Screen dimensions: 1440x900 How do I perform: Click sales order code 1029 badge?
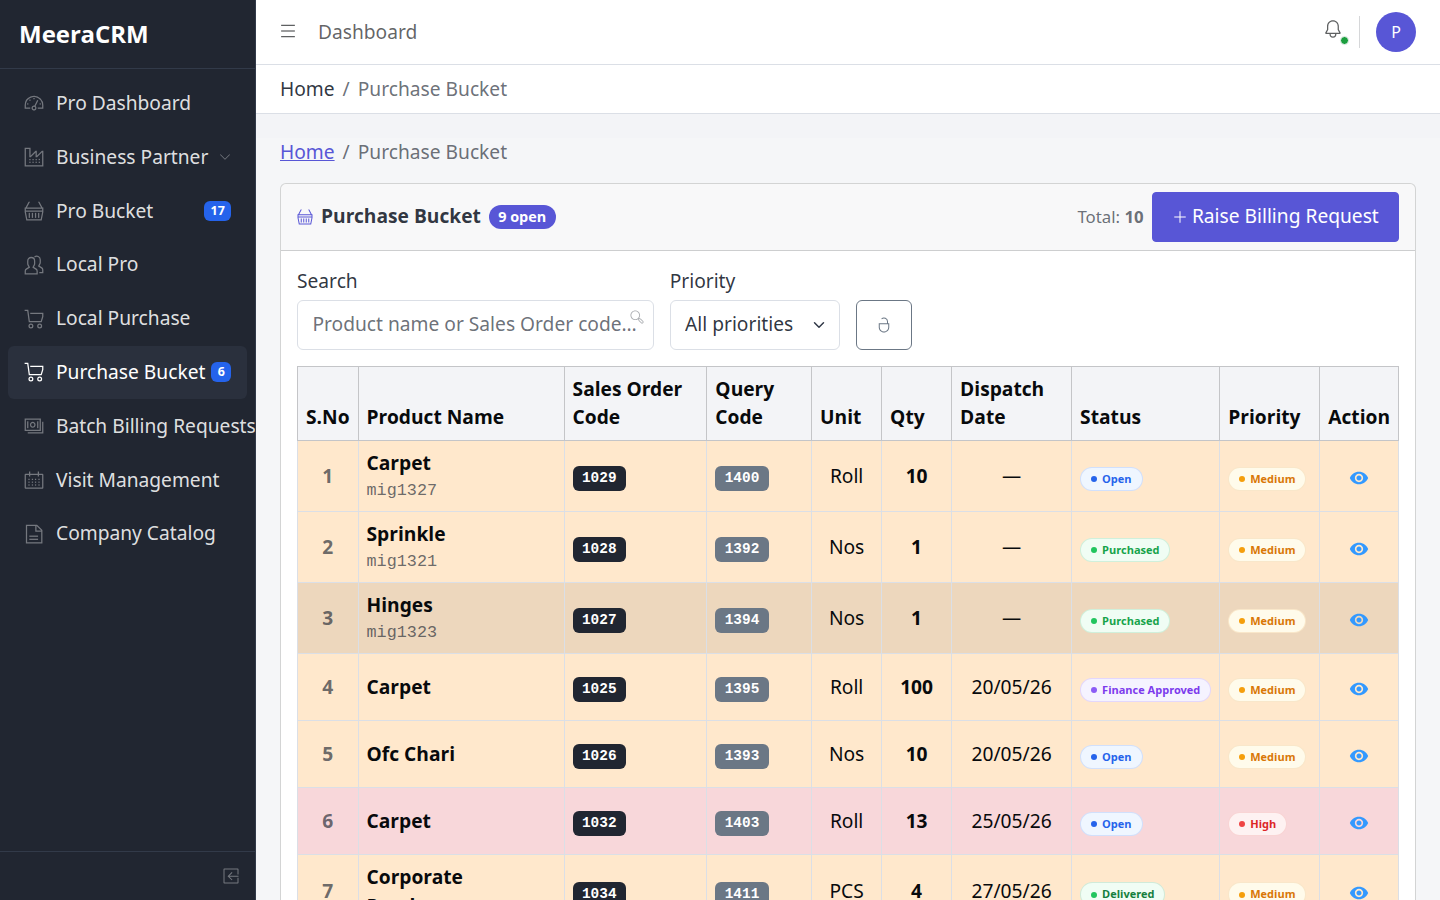[599, 478]
